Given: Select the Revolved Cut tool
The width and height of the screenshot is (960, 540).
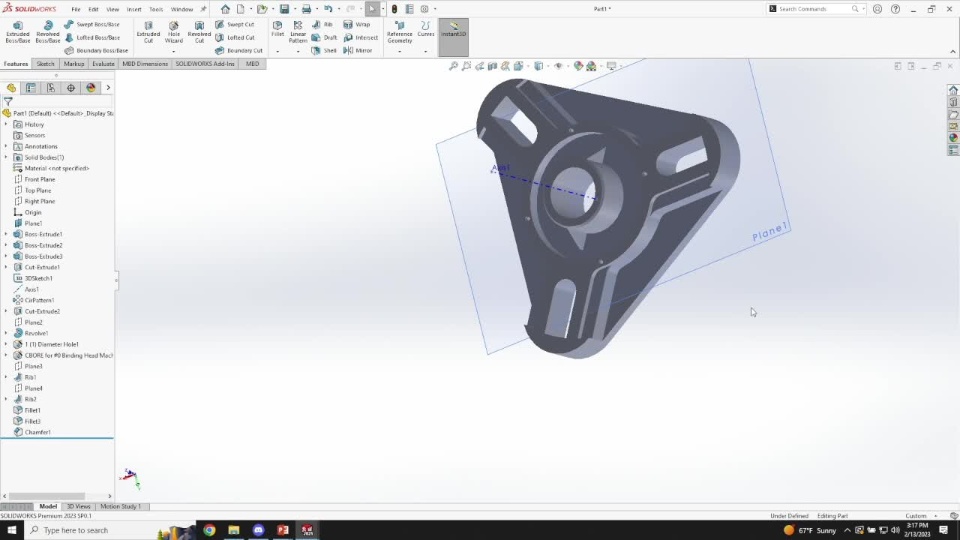Looking at the screenshot, I should click(x=199, y=32).
